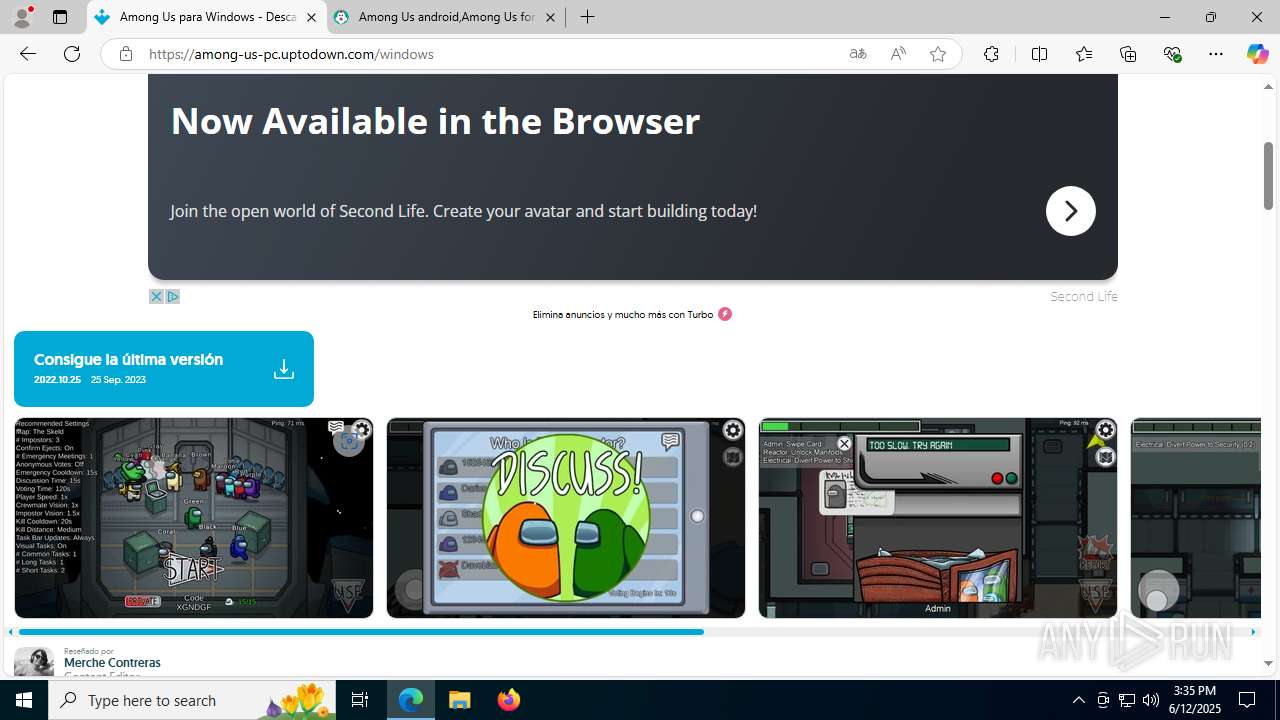Open Collections icon
Image resolution: width=1280 pixels, height=720 pixels.
(x=1128, y=54)
